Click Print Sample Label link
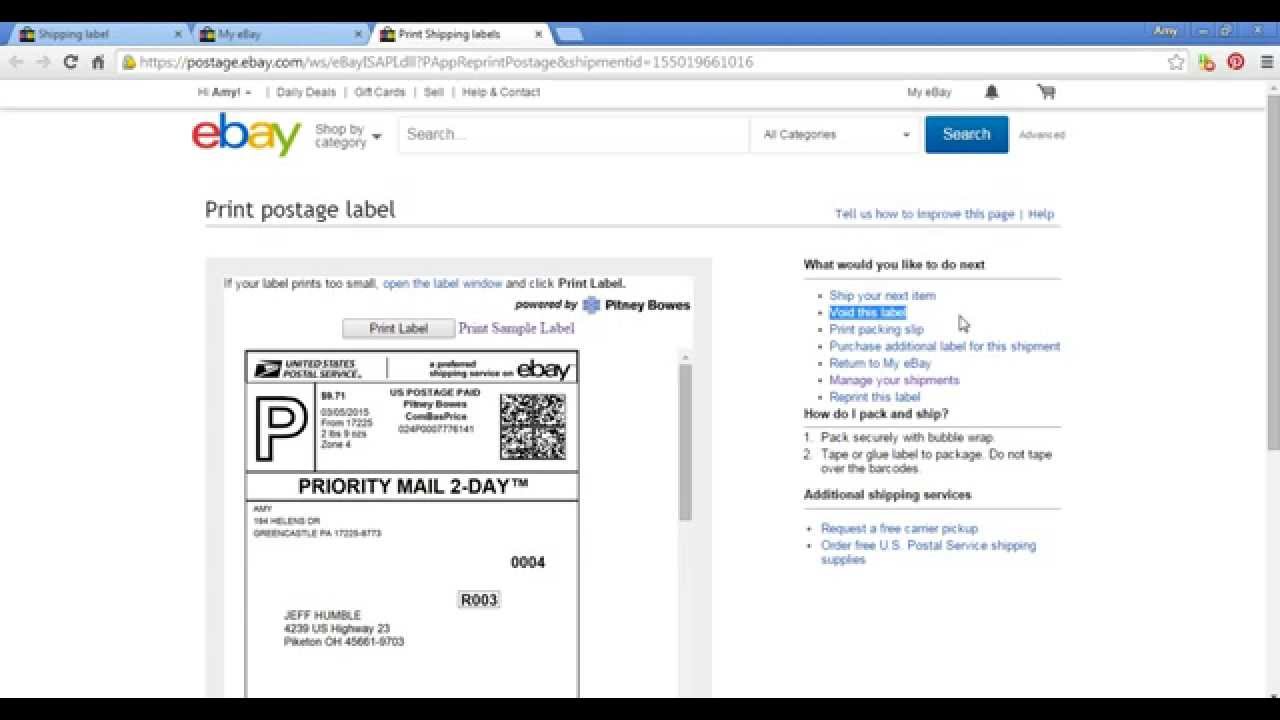 tap(516, 328)
